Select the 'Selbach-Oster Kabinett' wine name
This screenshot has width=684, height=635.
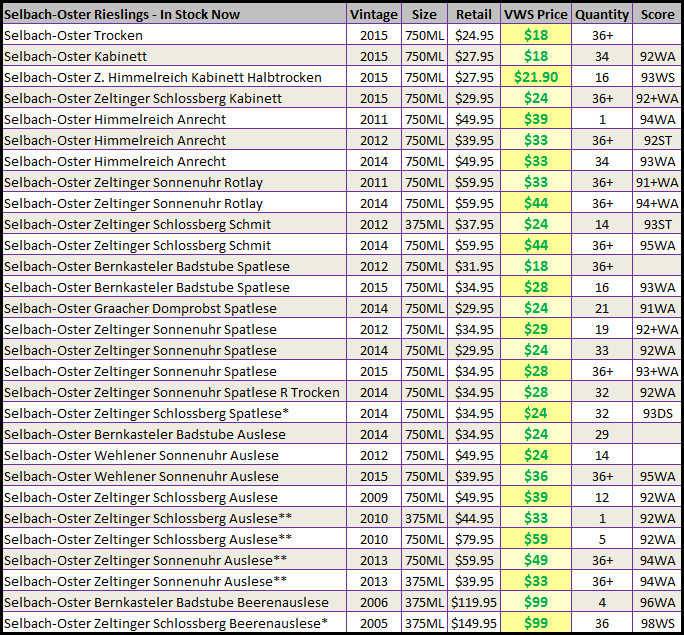tap(75, 56)
